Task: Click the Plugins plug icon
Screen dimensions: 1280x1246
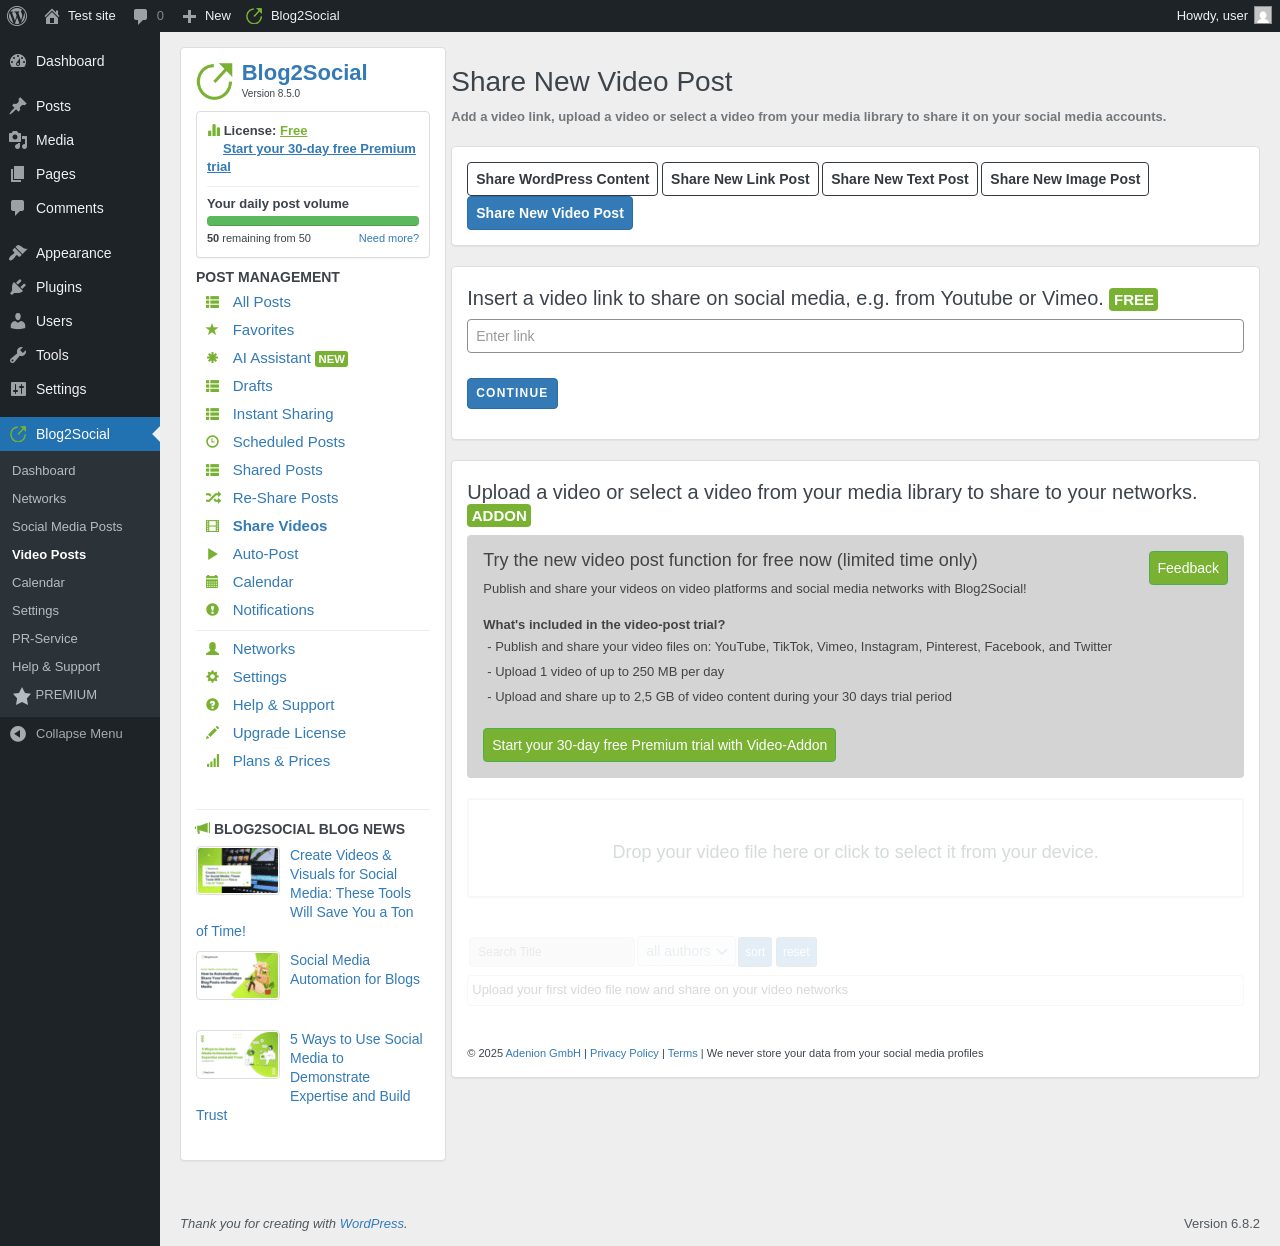Action: (18, 287)
